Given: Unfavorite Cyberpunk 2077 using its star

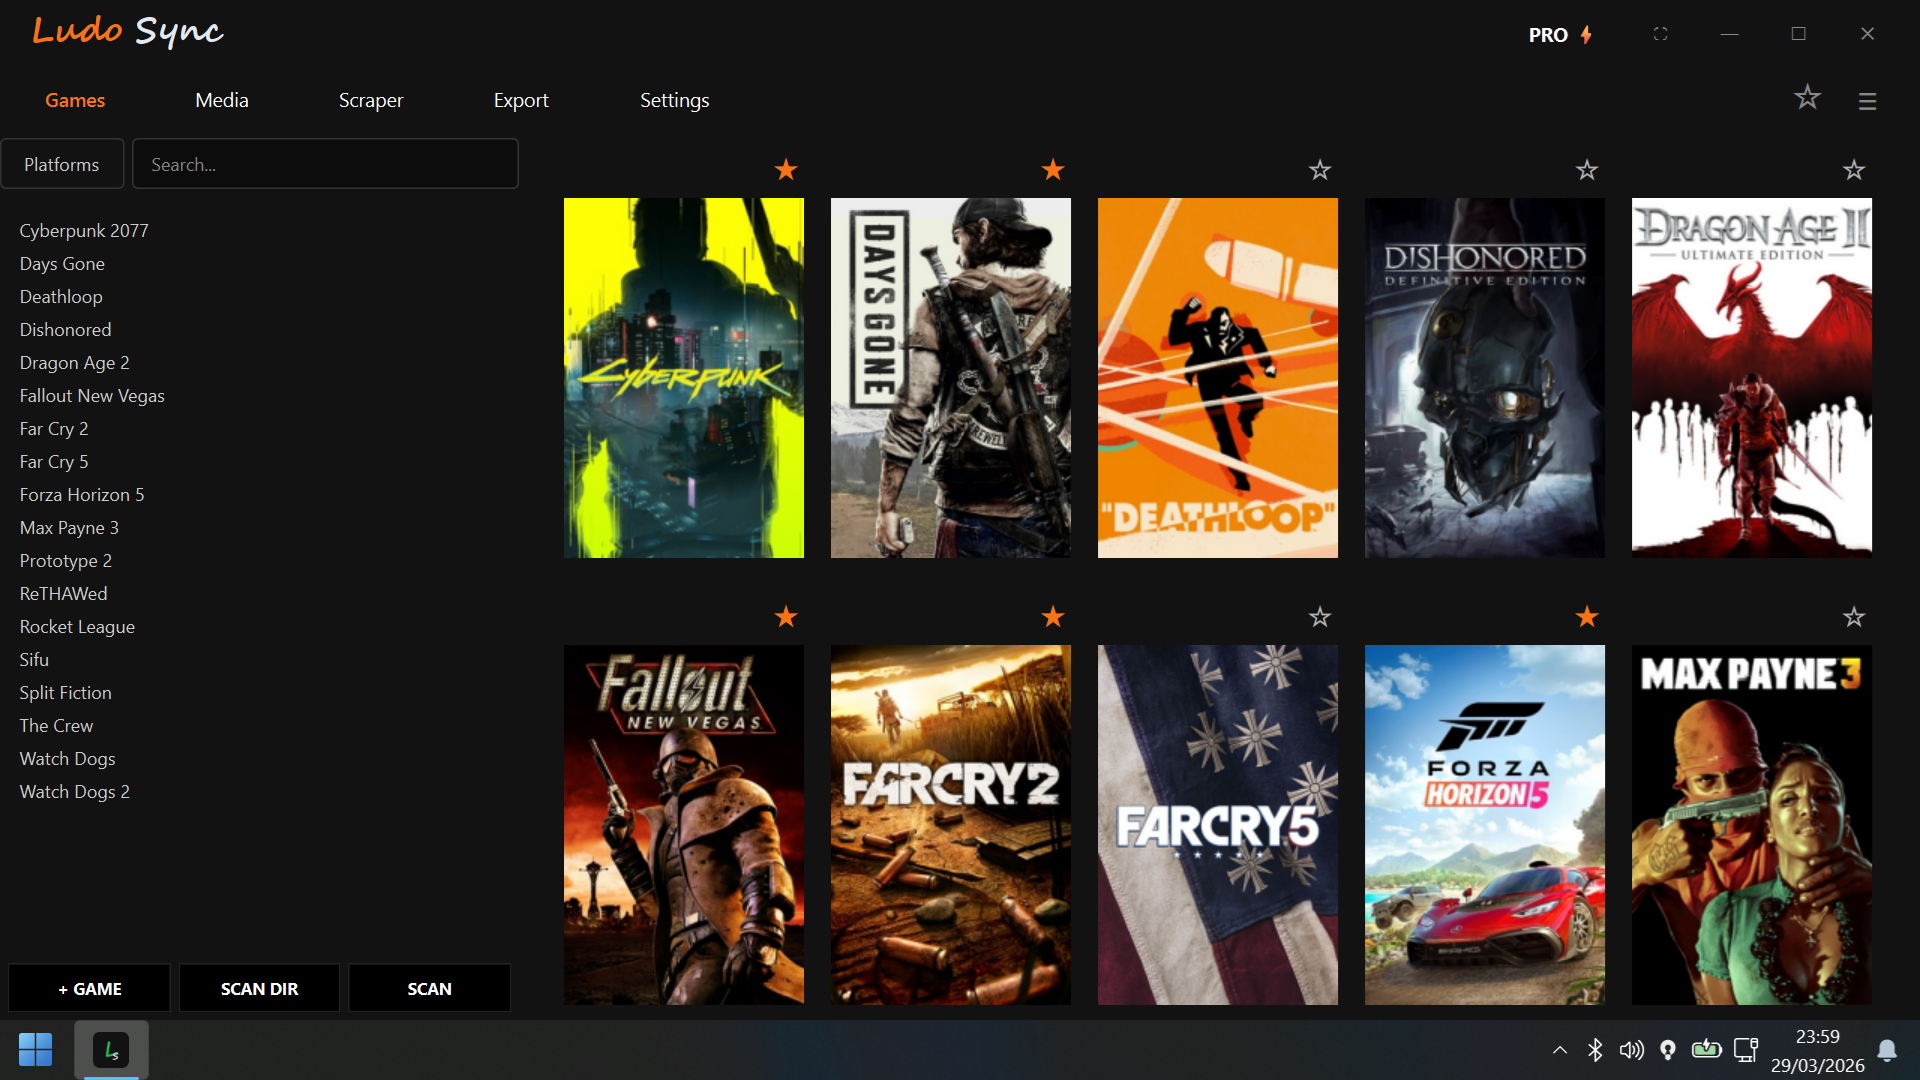Looking at the screenshot, I should [786, 170].
